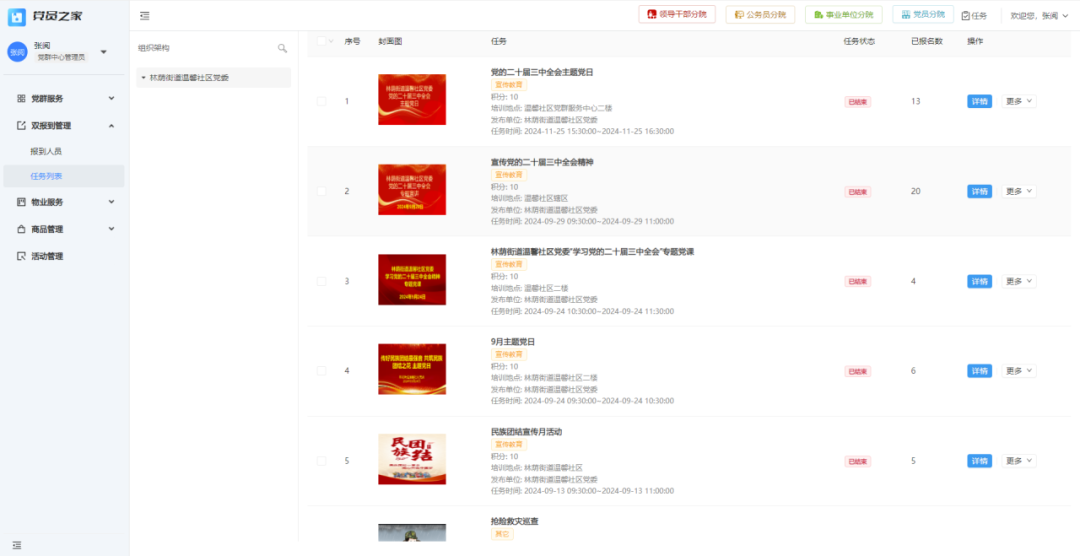Click the 党群服务 grid icon

(21, 99)
